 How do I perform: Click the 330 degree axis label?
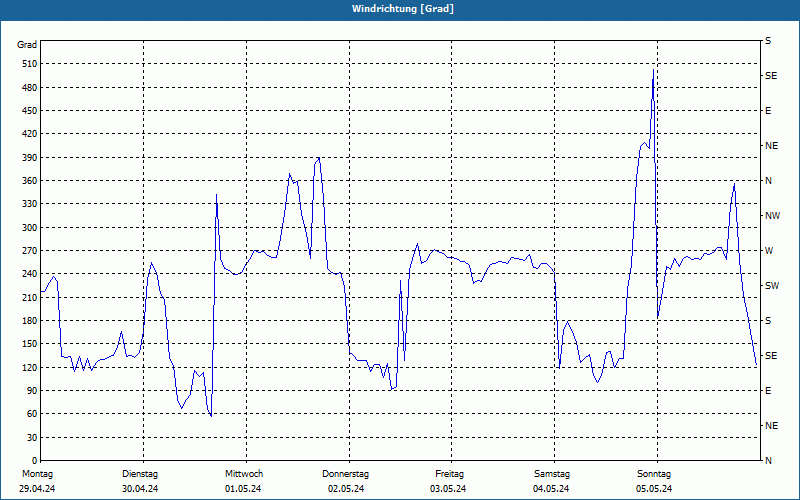coord(30,204)
